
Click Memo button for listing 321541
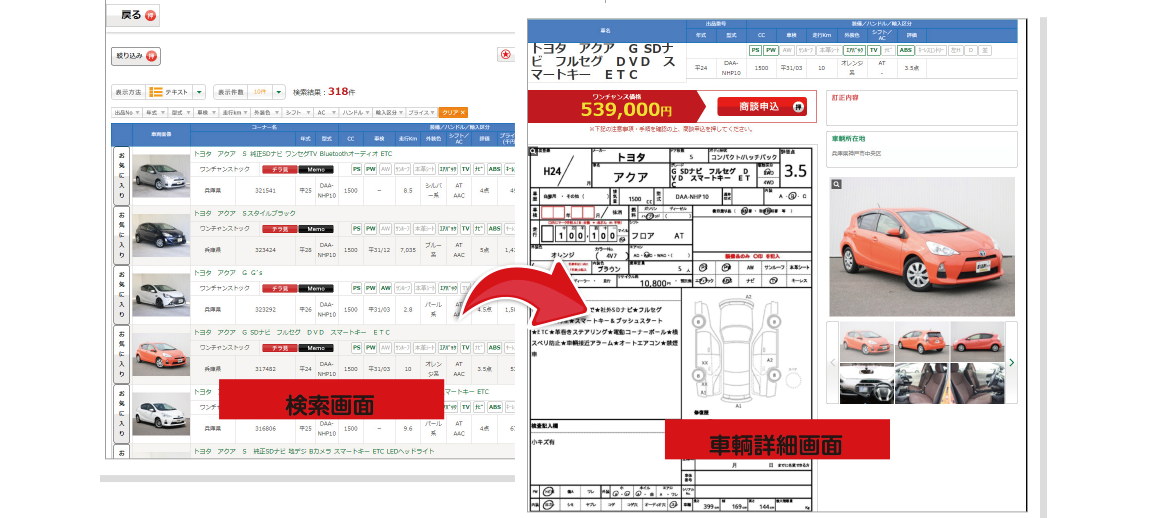316,169
